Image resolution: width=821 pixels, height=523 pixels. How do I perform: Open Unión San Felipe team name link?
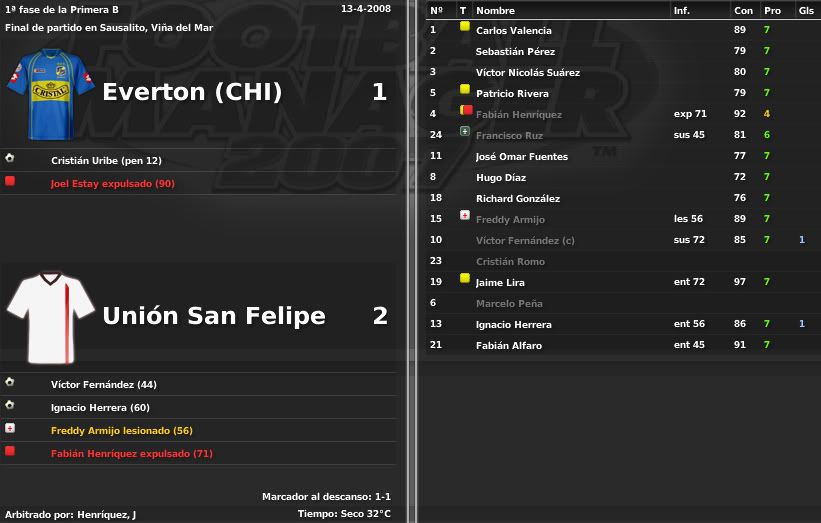pos(214,316)
